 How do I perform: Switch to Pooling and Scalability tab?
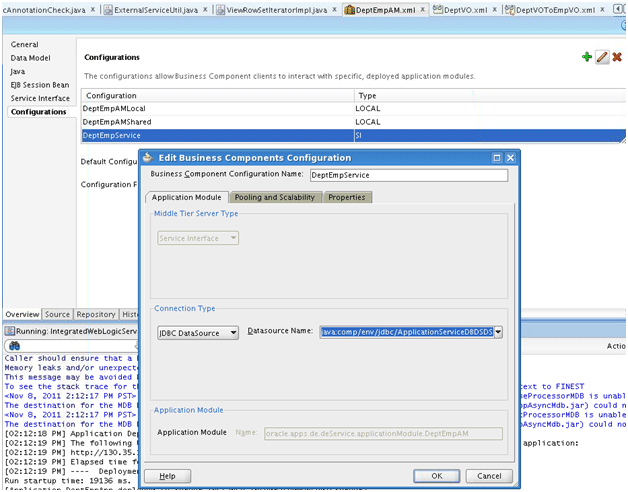274,197
